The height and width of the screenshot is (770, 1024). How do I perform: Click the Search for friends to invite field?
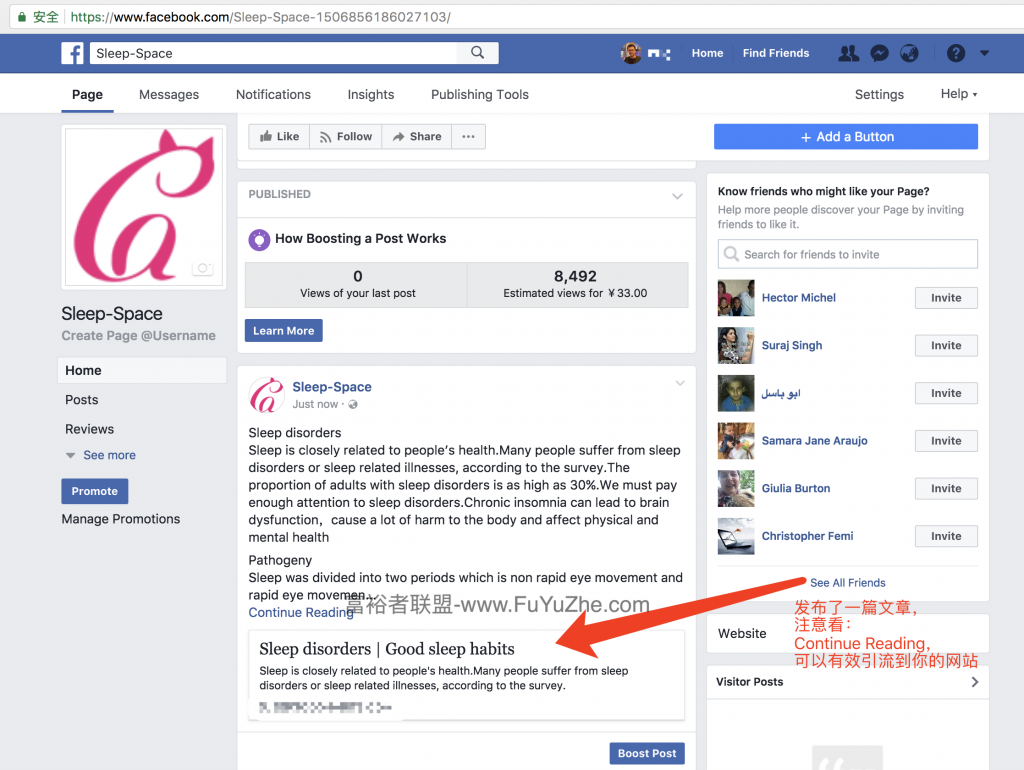848,254
